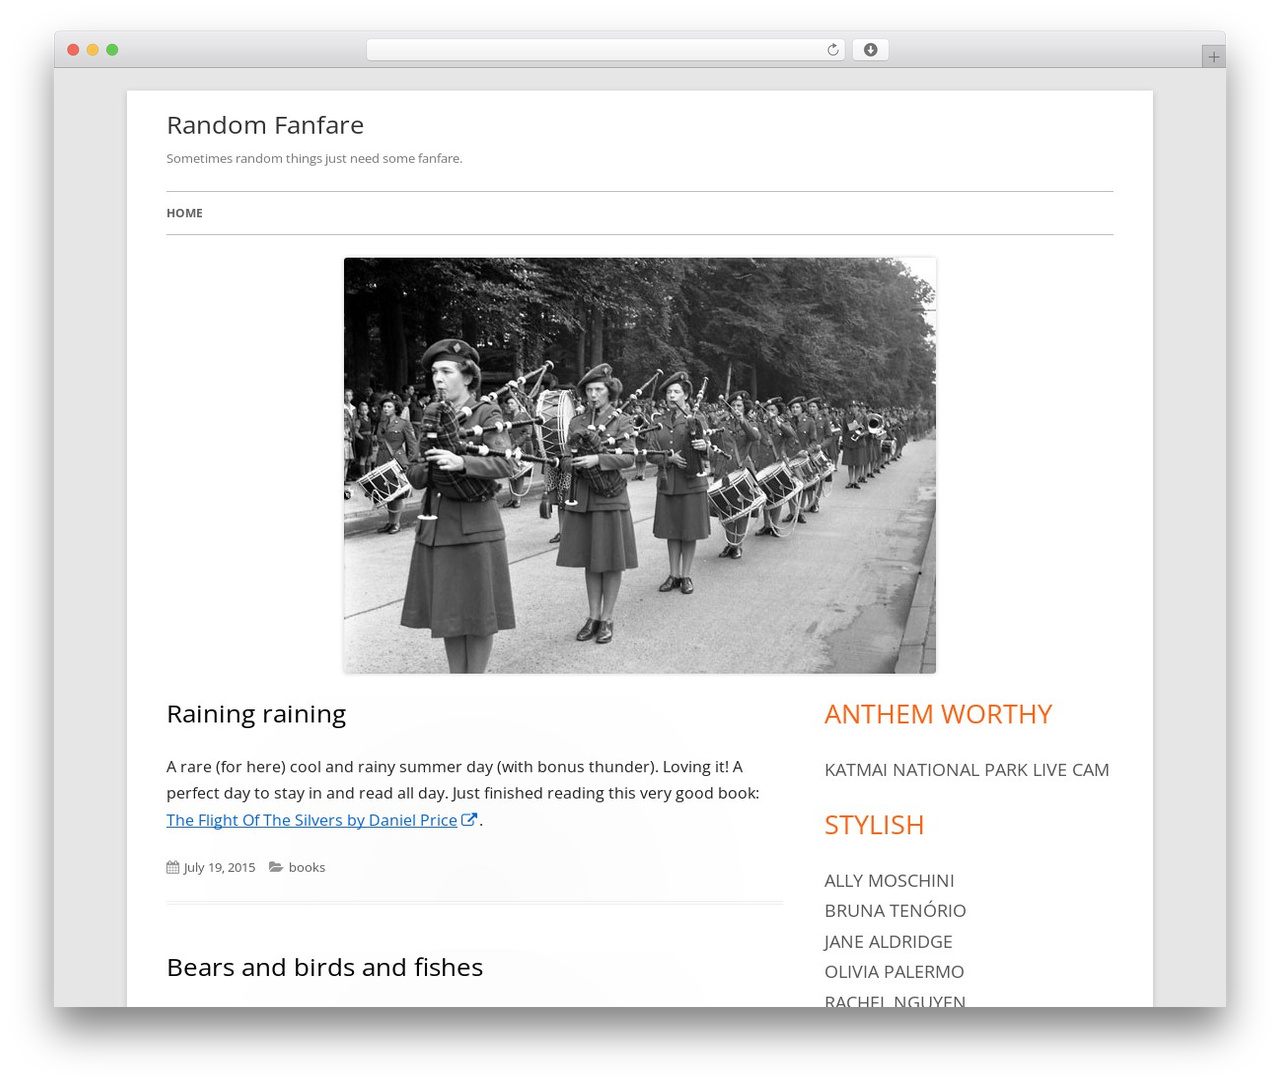Click the July 19, 2015 post date
Screen dimensions: 1280x1084
pos(219,867)
